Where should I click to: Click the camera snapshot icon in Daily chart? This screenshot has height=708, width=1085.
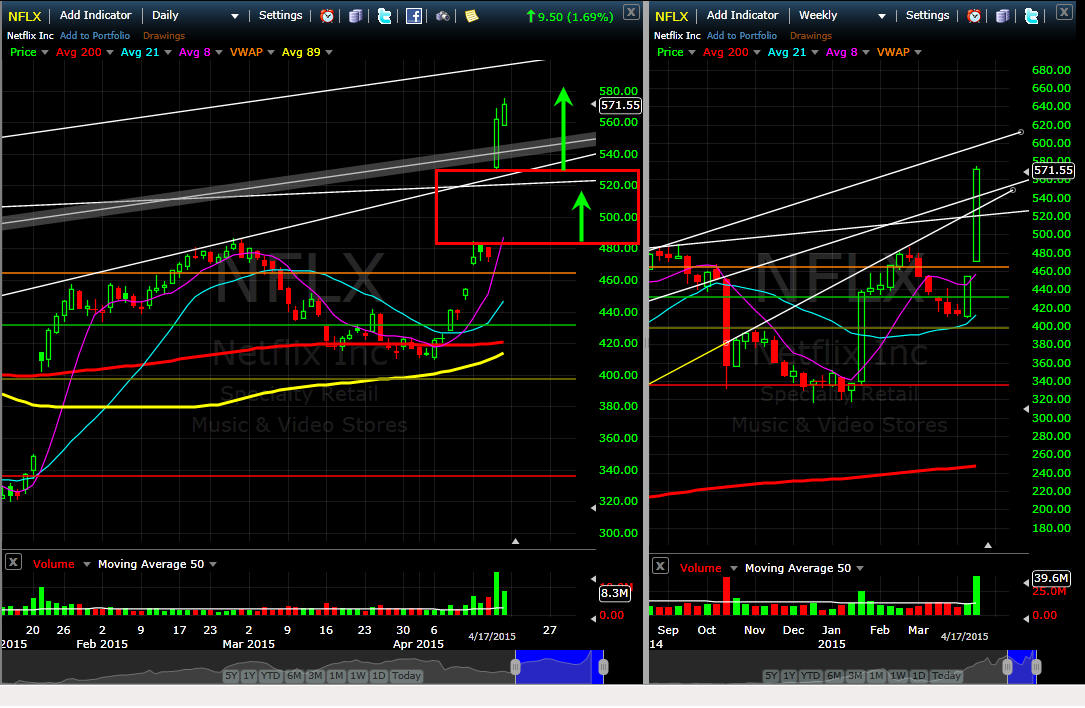click(443, 16)
